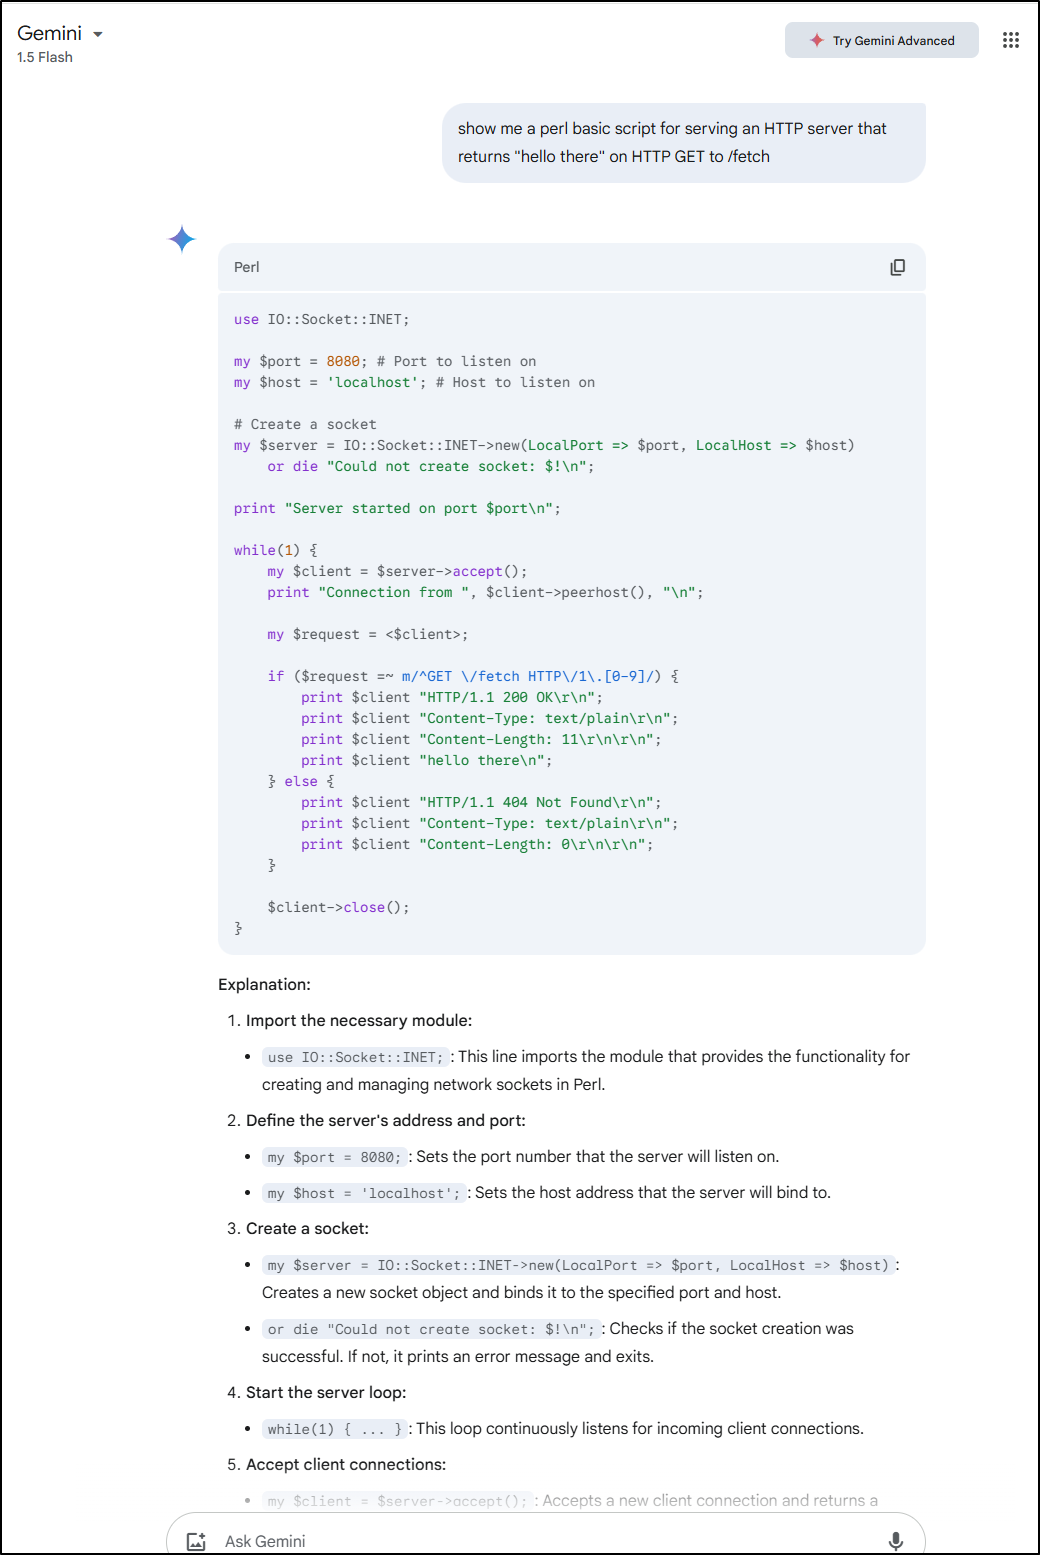Click inline code "my $host = 'localhost';" in the explanation

tap(364, 1193)
